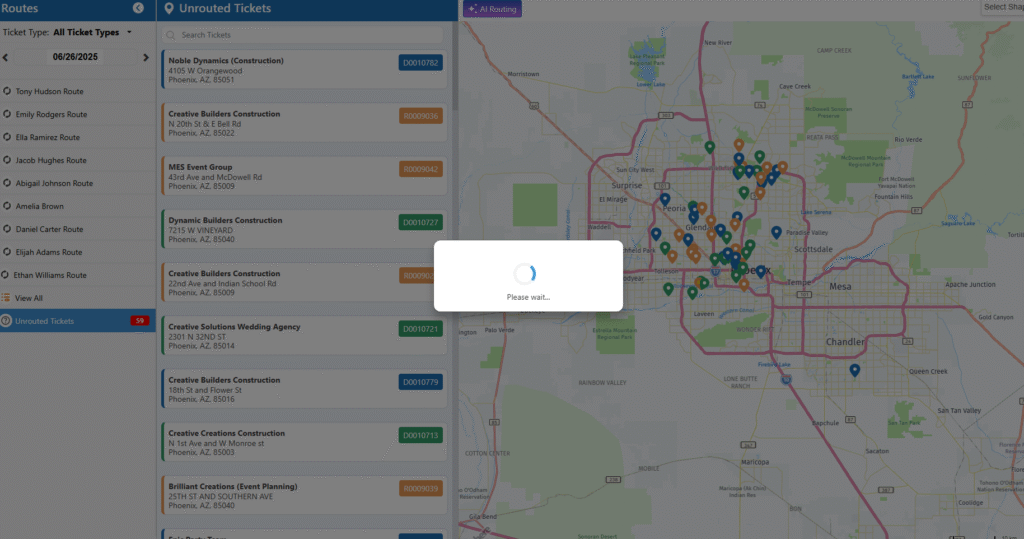Select the Brilliant Creations (Event Planning) ticket
Viewport: 1024px width, 539px height.
coord(304,495)
